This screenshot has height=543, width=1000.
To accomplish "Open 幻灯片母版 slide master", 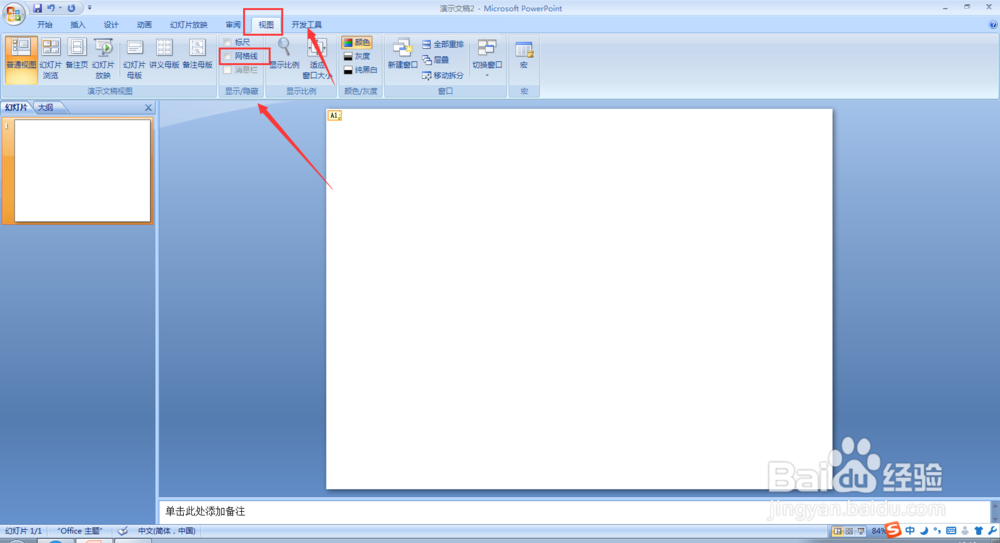I will (134, 60).
